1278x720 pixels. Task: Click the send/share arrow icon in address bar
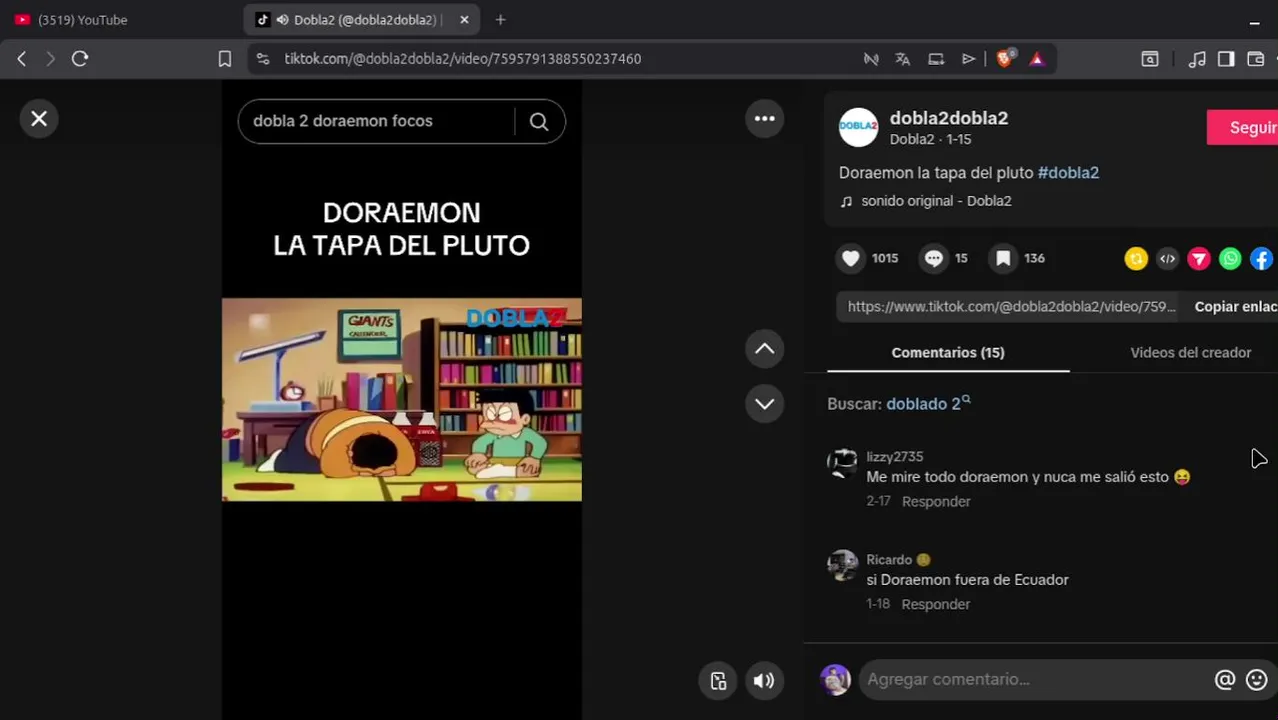click(x=968, y=59)
